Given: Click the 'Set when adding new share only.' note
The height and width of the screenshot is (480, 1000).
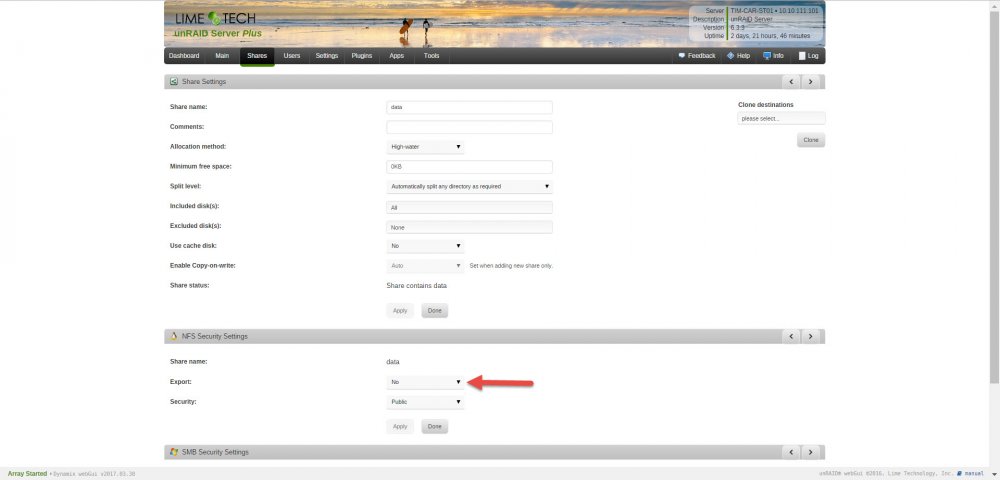Looking at the screenshot, I should (x=511, y=266).
